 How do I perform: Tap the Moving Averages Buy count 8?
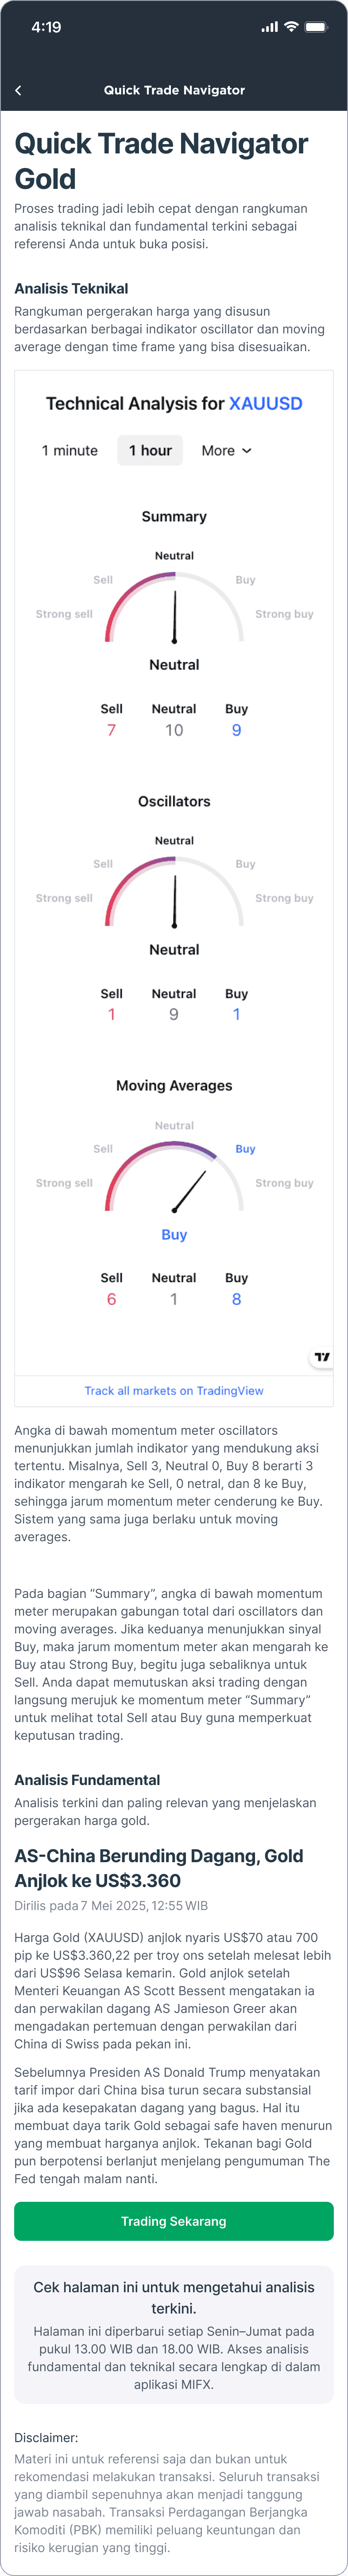click(236, 1299)
